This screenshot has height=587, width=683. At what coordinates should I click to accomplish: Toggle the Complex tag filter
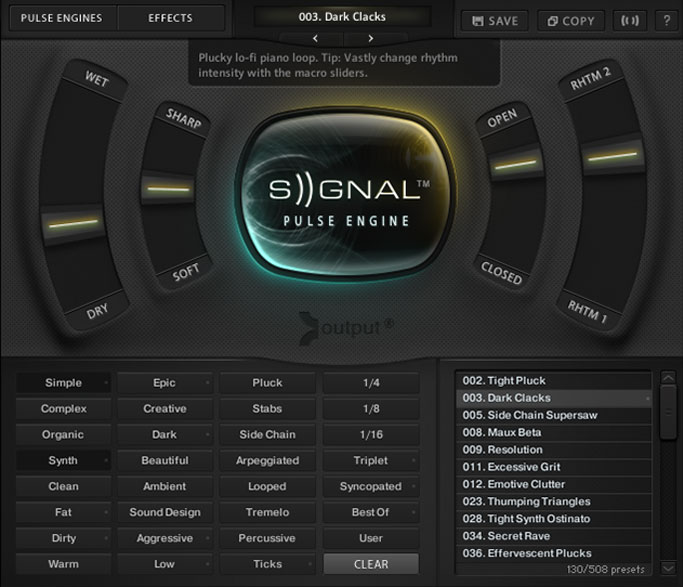click(64, 408)
